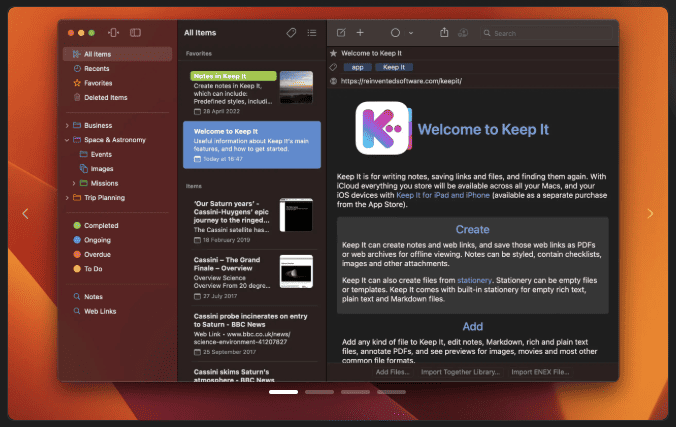Select the Events folder
The width and height of the screenshot is (676, 427).
pyautogui.click(x=101, y=154)
